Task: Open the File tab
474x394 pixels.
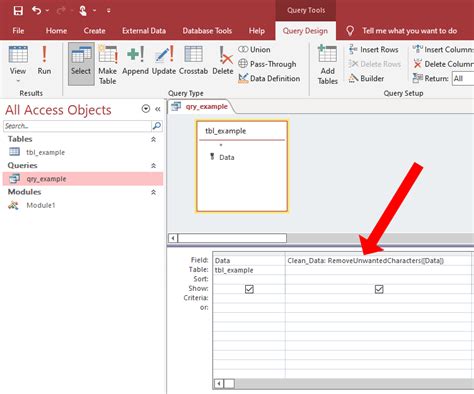Action: (x=18, y=31)
